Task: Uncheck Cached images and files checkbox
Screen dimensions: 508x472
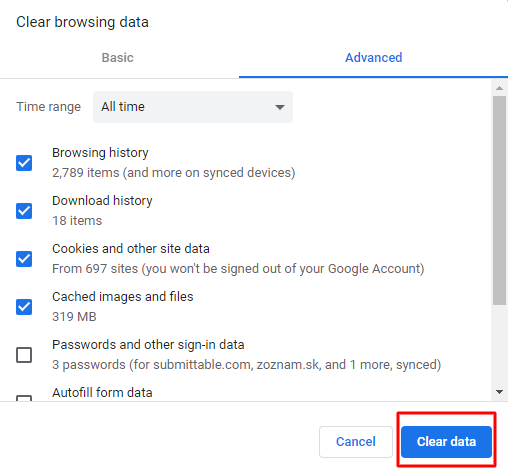Action: (x=24, y=307)
